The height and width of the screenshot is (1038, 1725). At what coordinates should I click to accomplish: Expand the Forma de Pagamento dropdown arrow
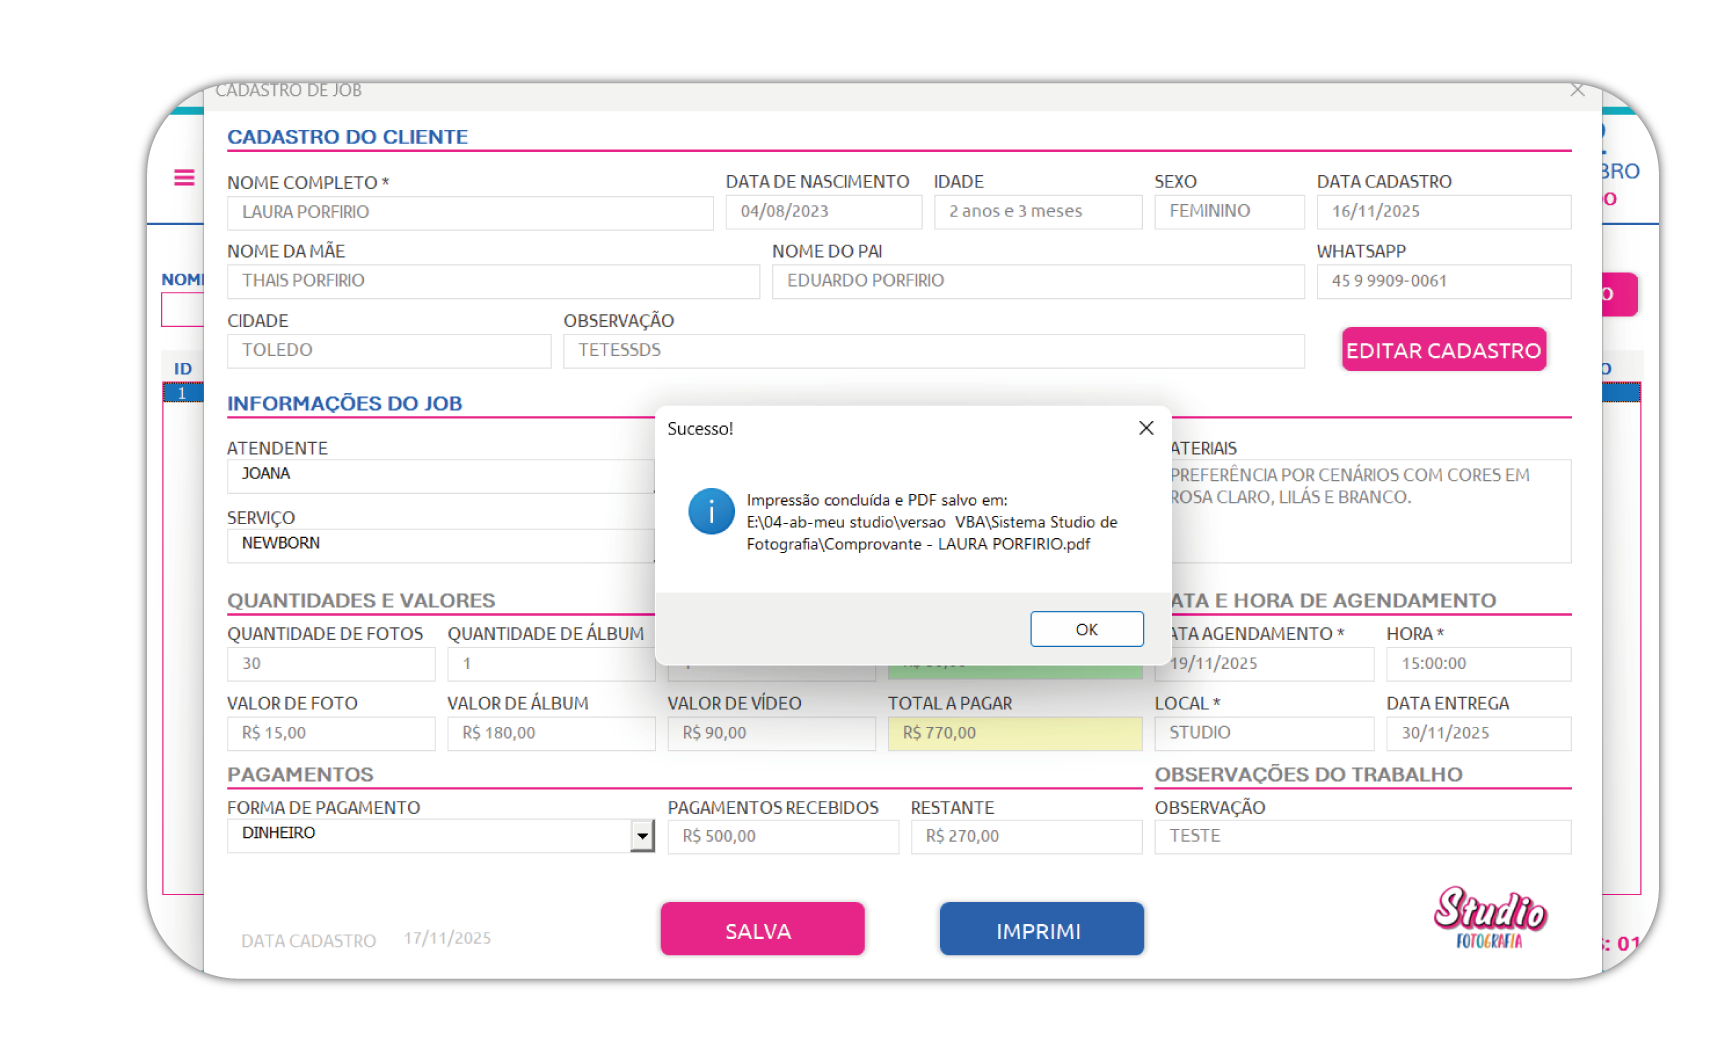pyautogui.click(x=642, y=836)
